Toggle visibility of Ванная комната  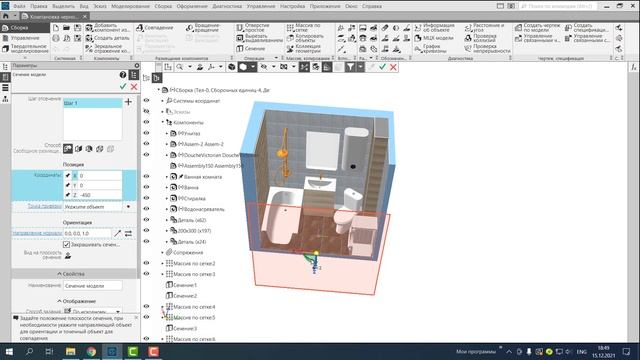(x=146, y=176)
